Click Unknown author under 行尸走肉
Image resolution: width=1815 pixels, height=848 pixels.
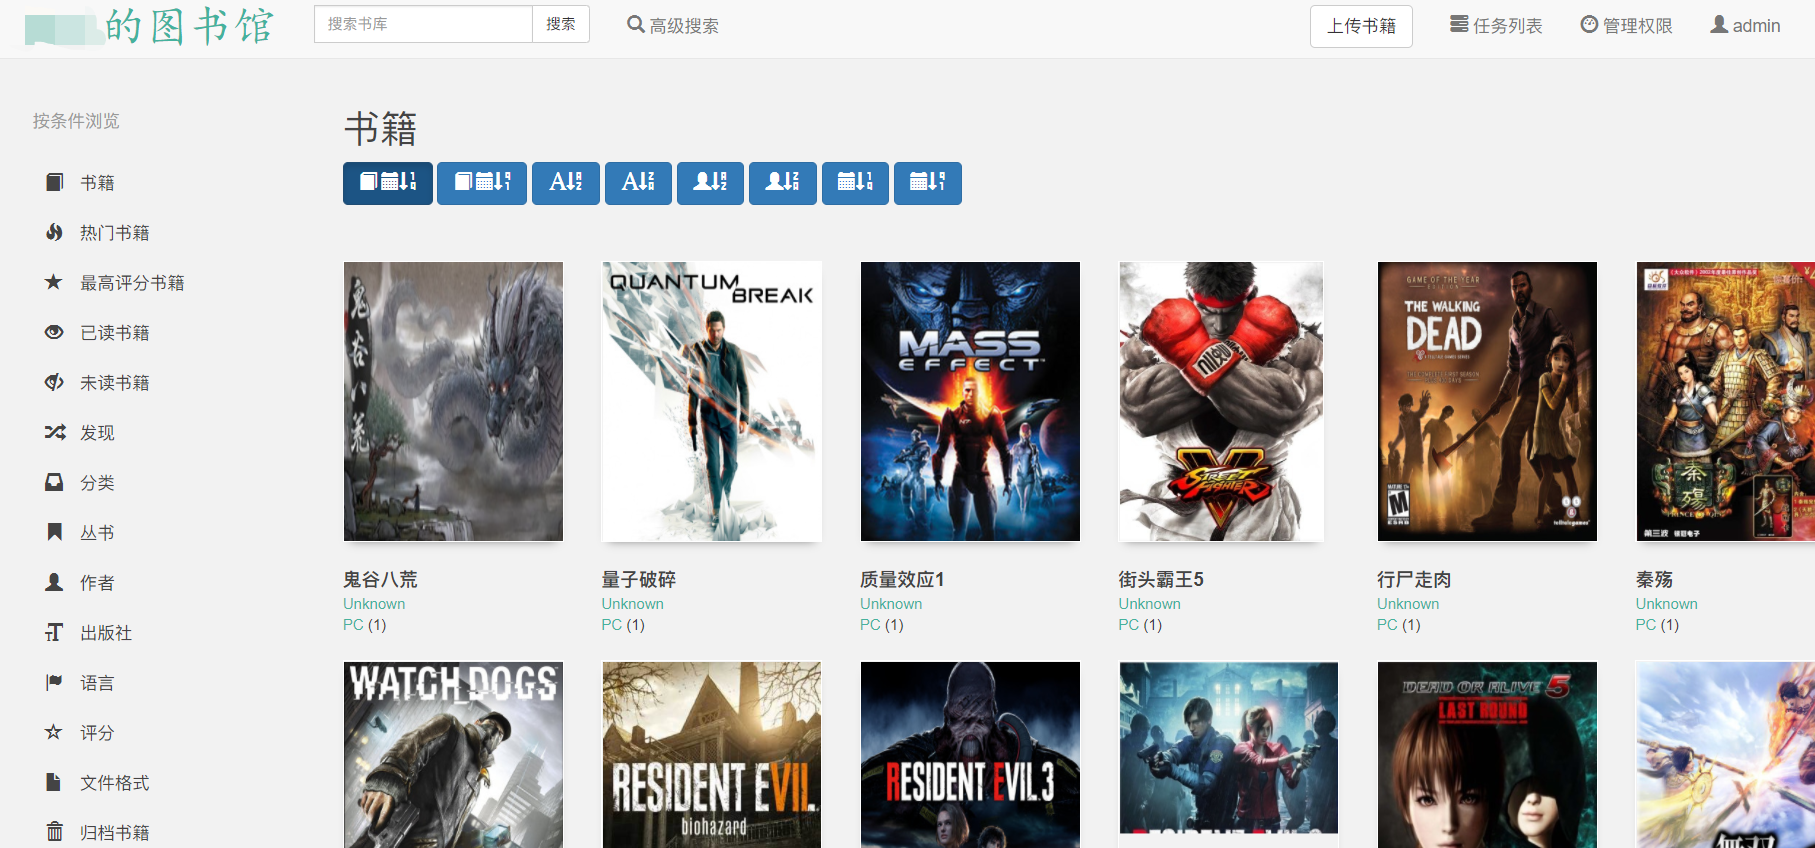pos(1408,604)
